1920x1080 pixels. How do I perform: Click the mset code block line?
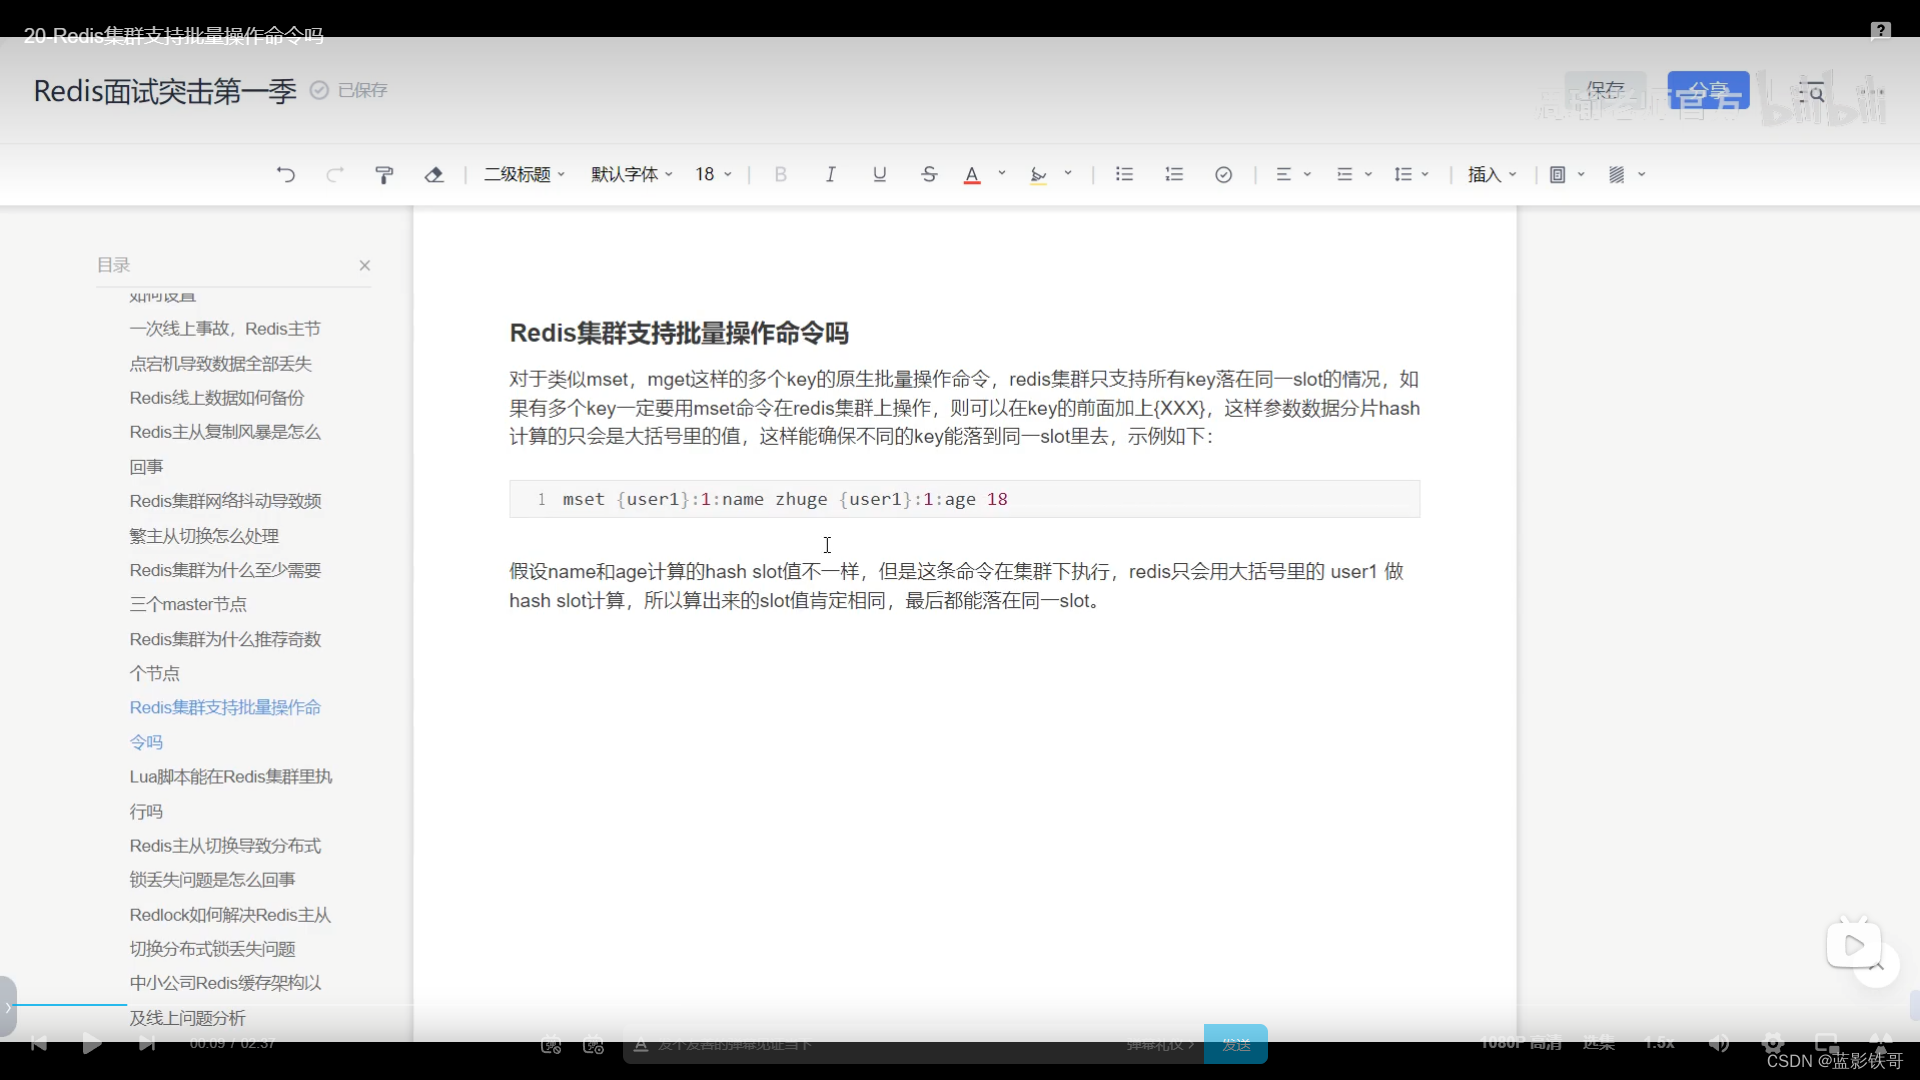coord(964,499)
